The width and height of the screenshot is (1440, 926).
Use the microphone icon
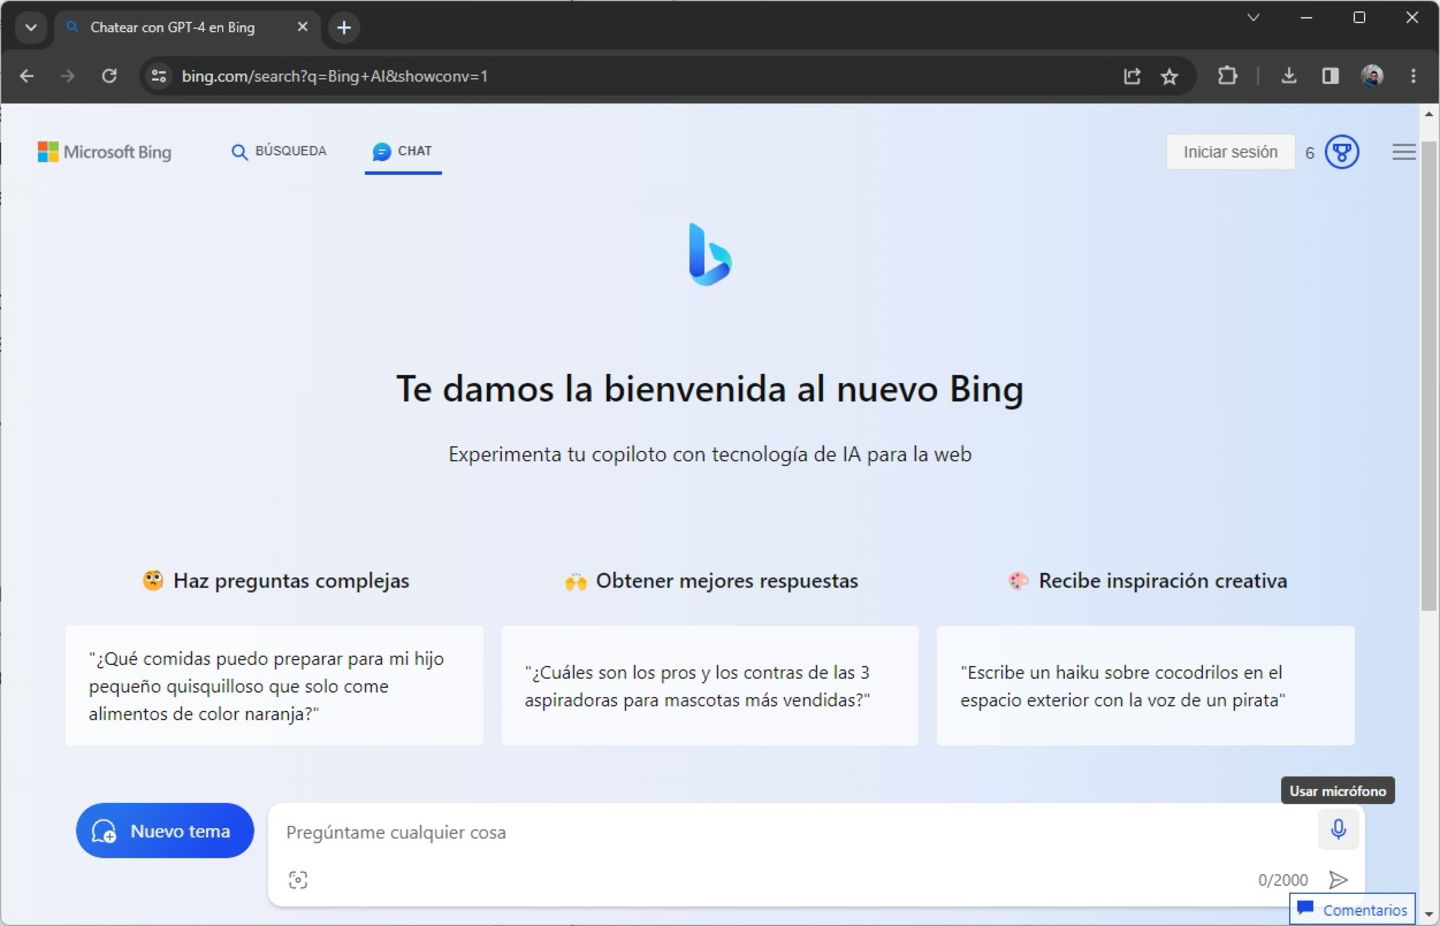coord(1338,829)
